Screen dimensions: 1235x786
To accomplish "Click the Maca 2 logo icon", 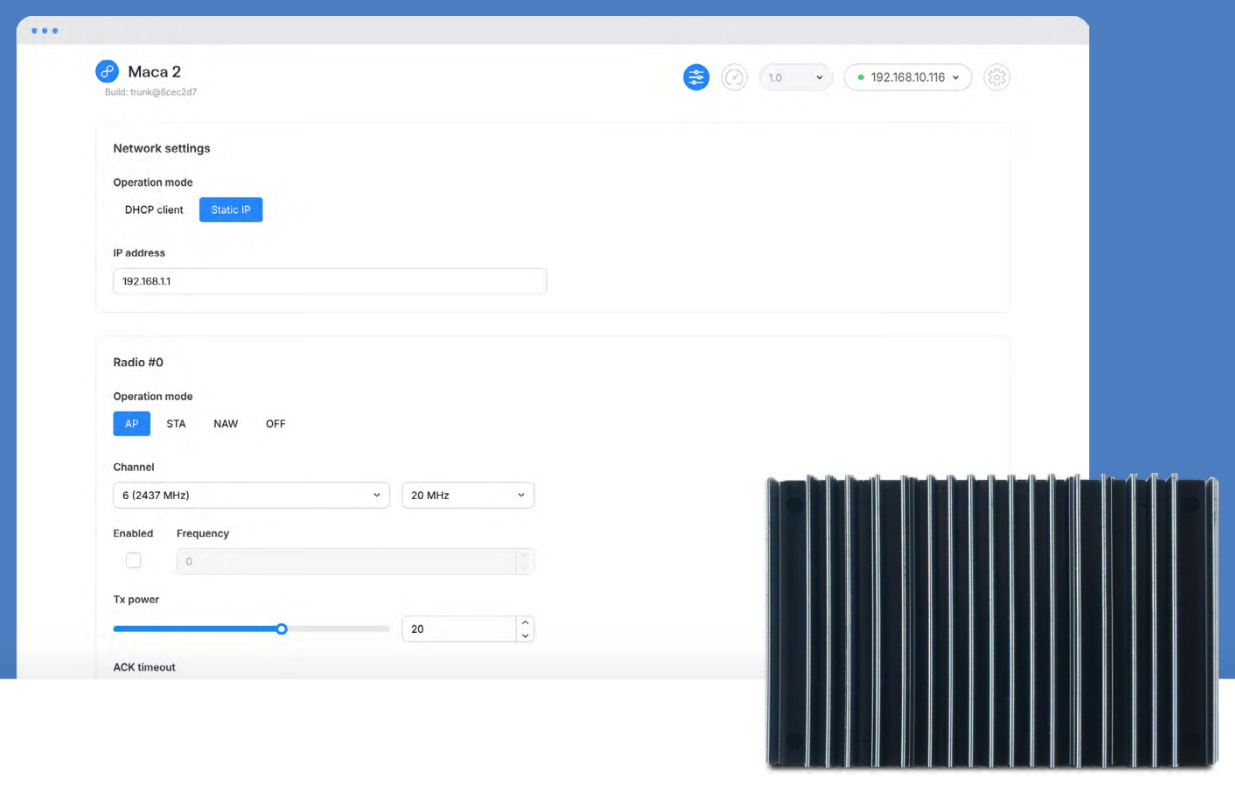I will [107, 72].
